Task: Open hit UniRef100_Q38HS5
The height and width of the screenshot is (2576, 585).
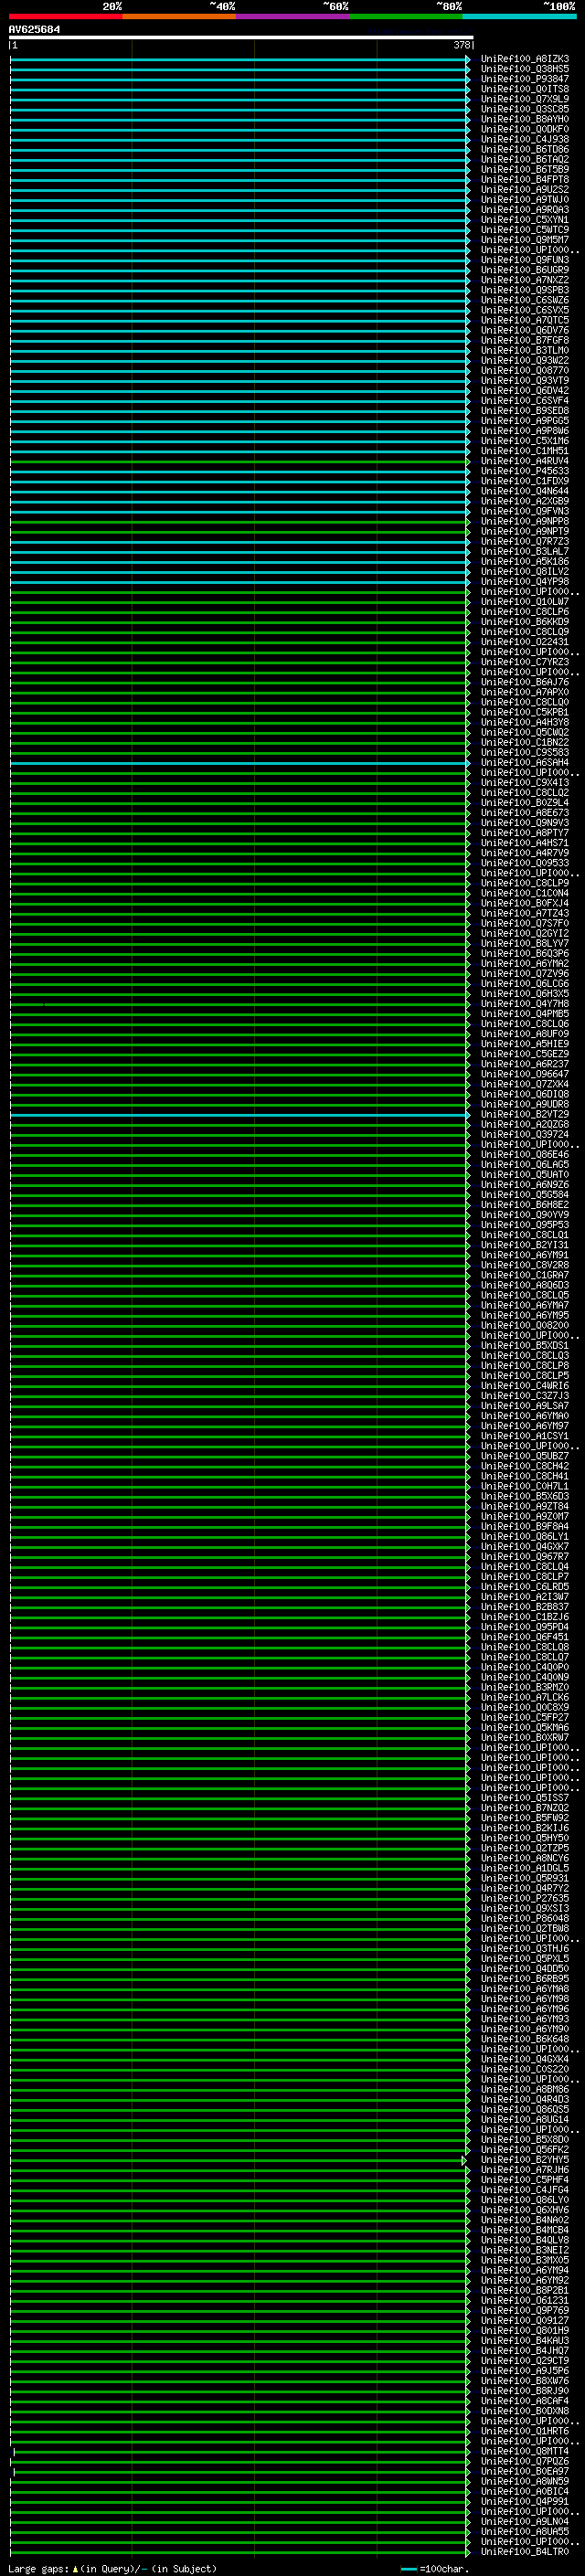Action: pyautogui.click(x=524, y=69)
